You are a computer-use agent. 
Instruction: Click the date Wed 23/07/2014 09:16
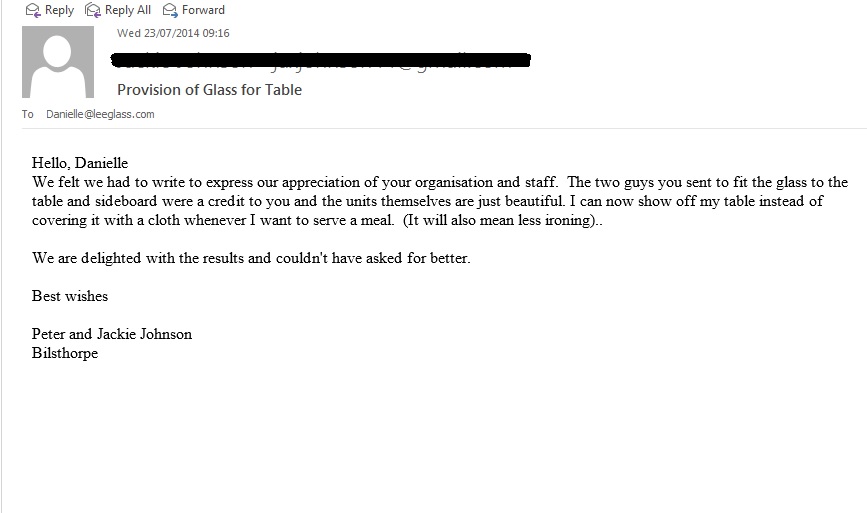tap(173, 33)
